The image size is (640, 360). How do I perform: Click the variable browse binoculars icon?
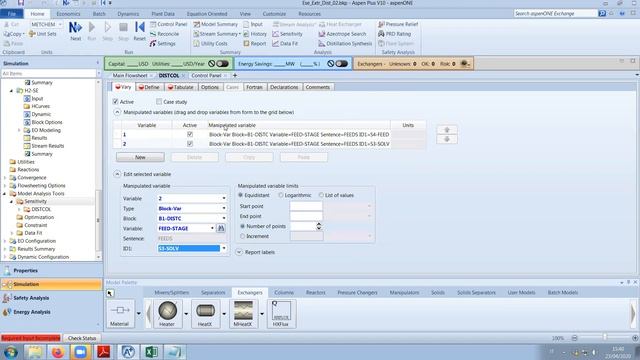(221, 228)
